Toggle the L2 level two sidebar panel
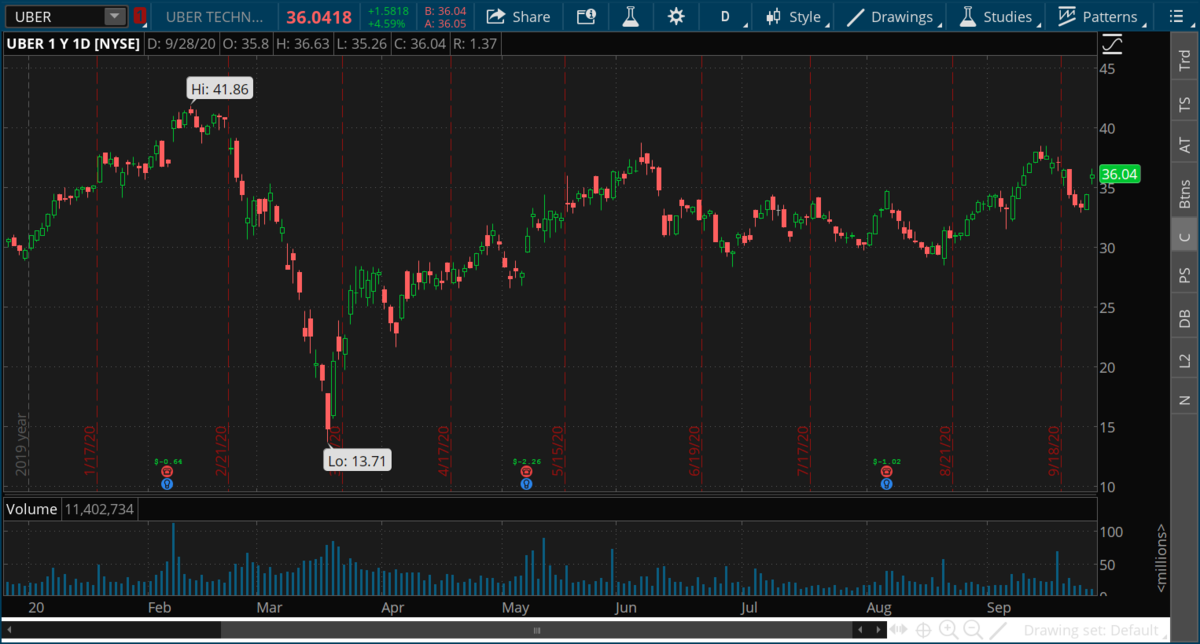 coord(1185,359)
